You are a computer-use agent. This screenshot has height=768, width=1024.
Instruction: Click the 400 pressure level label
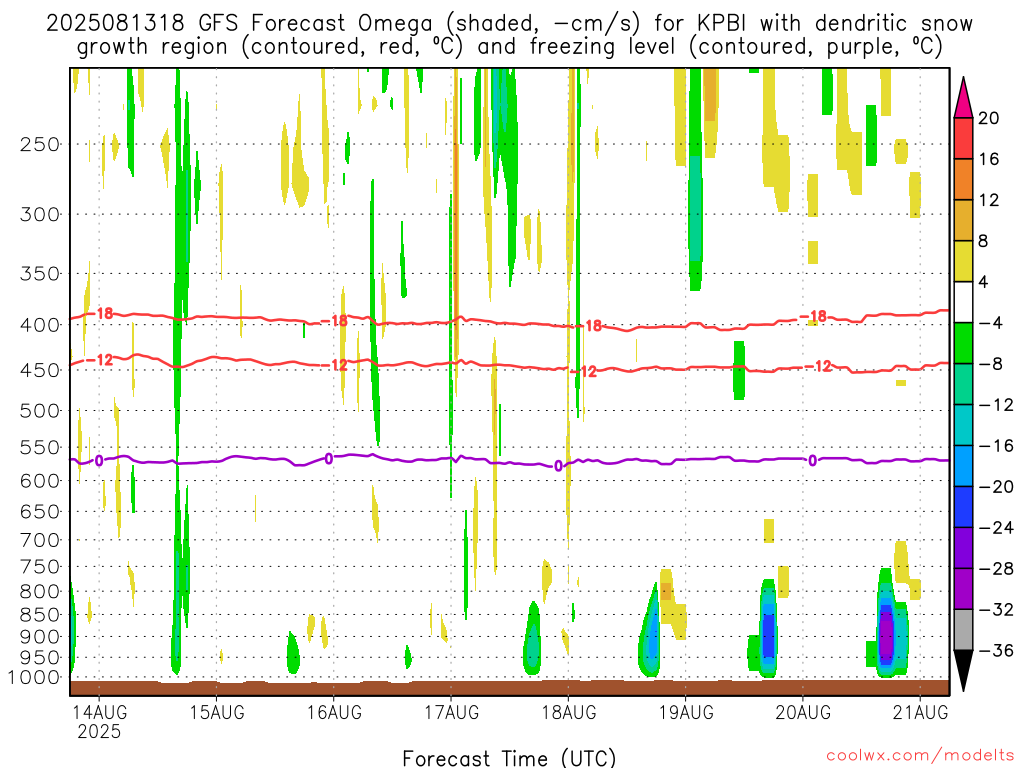pyautogui.click(x=40, y=325)
